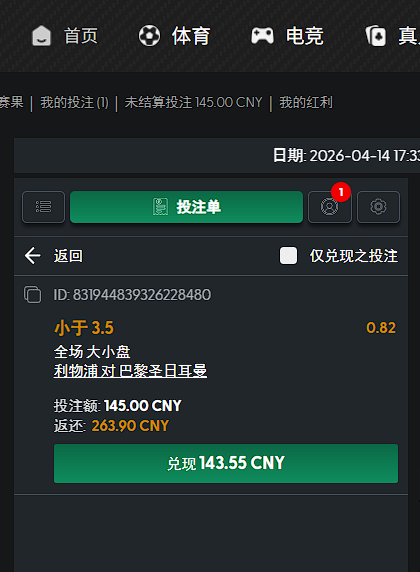Viewport: 420px width, 572px height.
Task: Open the list view icon button
Action: [43, 207]
